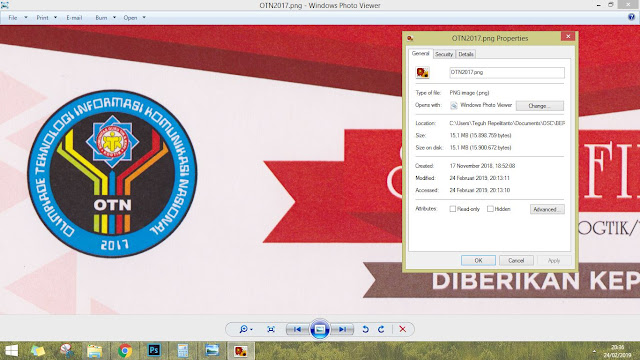Launch Google Chrome from the taskbar
Screen dimensions: 640x360
[125, 351]
